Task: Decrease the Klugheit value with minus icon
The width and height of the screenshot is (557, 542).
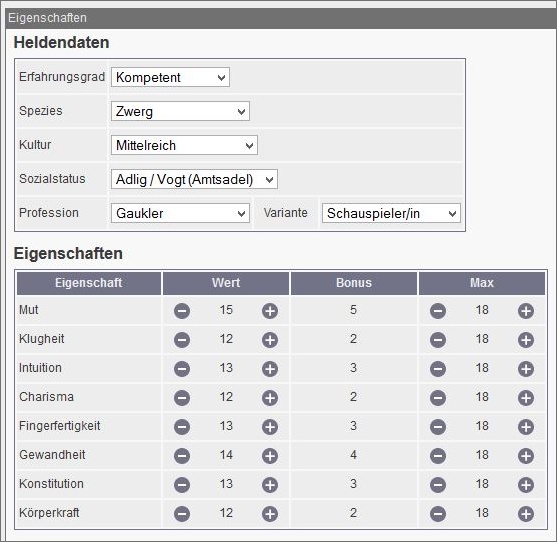Action: pos(182,340)
